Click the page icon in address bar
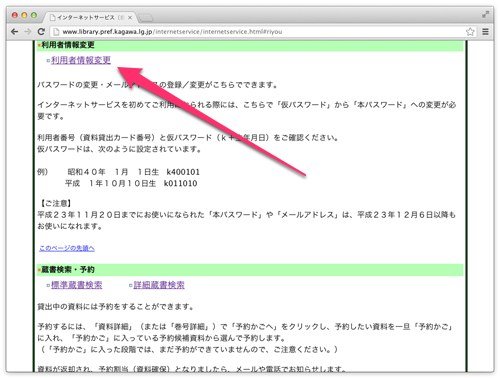Viewport: 500px width, 378px height. [56, 32]
